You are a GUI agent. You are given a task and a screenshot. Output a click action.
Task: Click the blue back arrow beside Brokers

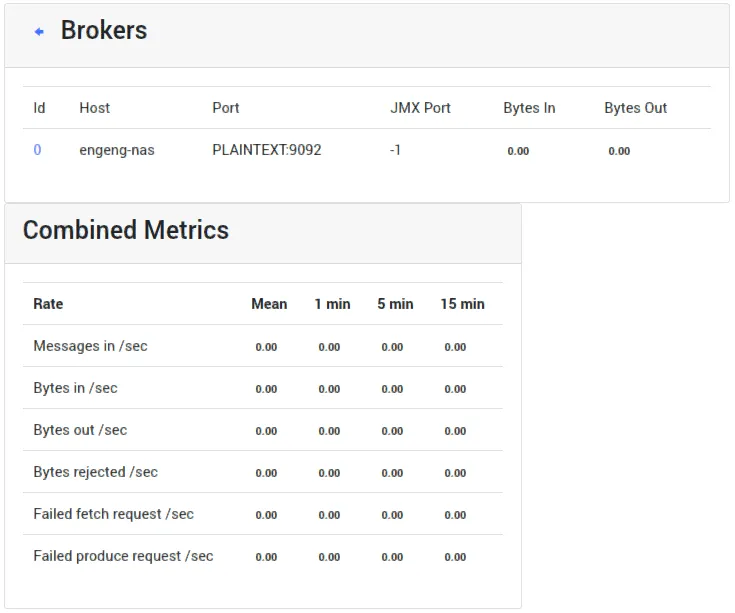tap(39, 32)
